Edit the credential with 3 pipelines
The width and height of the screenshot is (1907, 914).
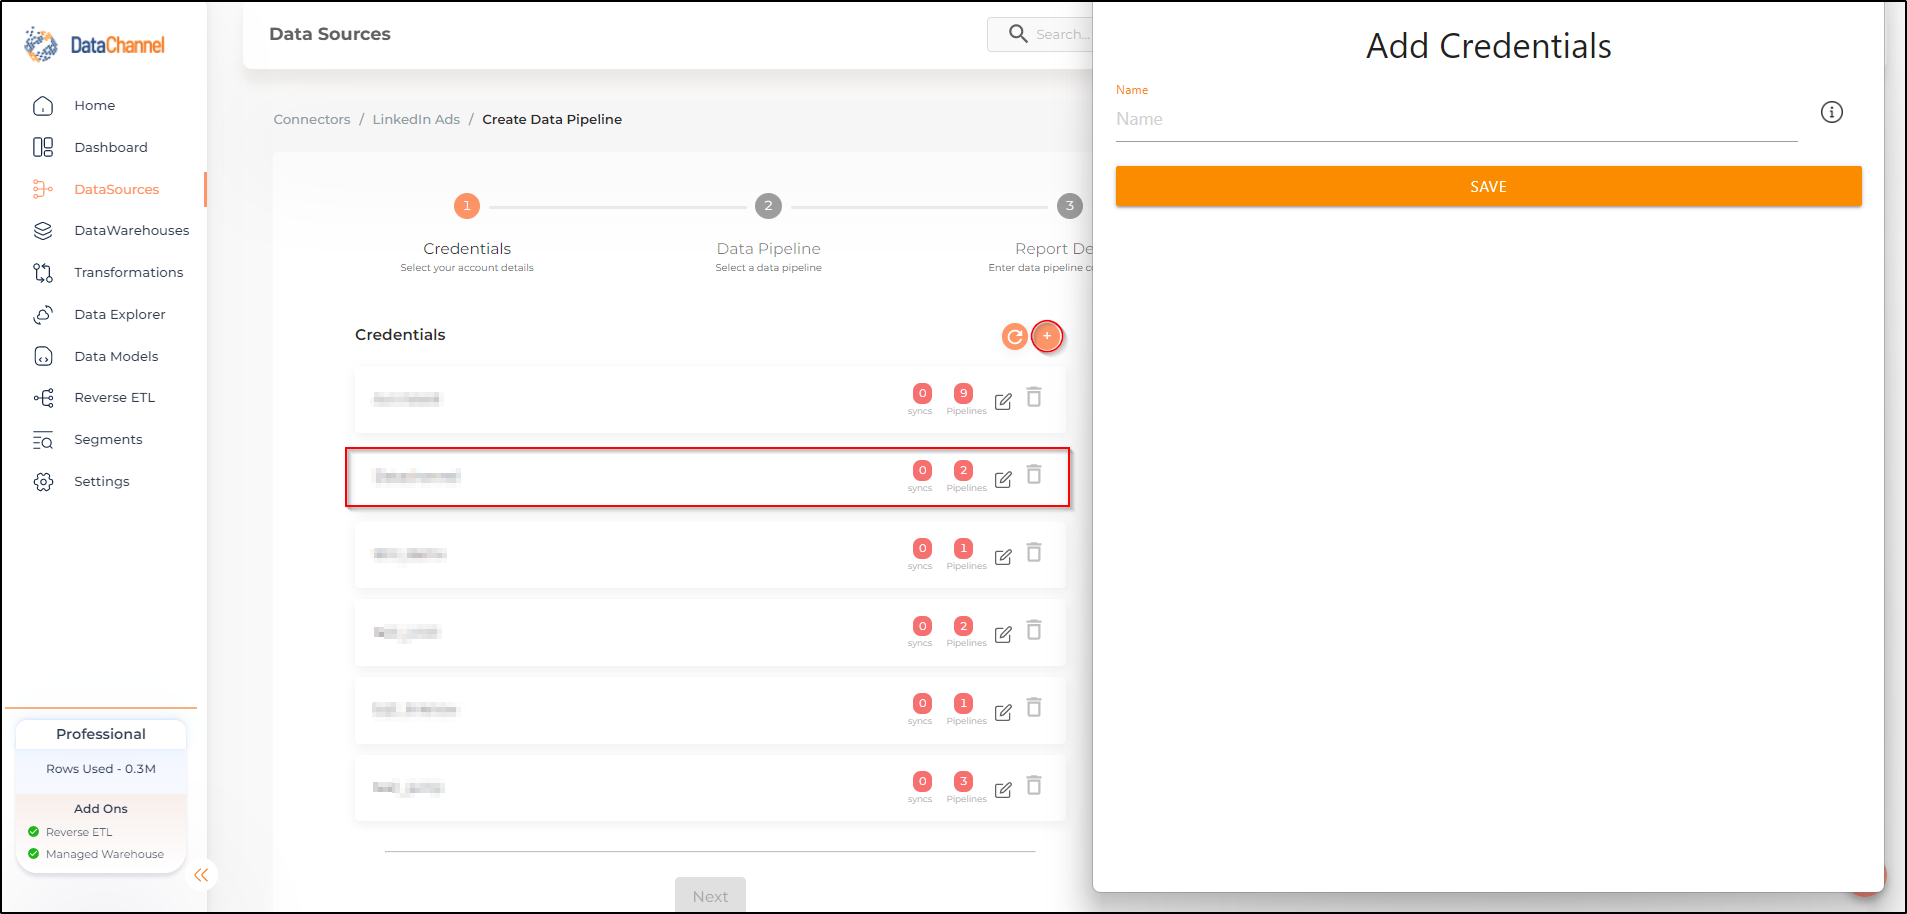1003,790
